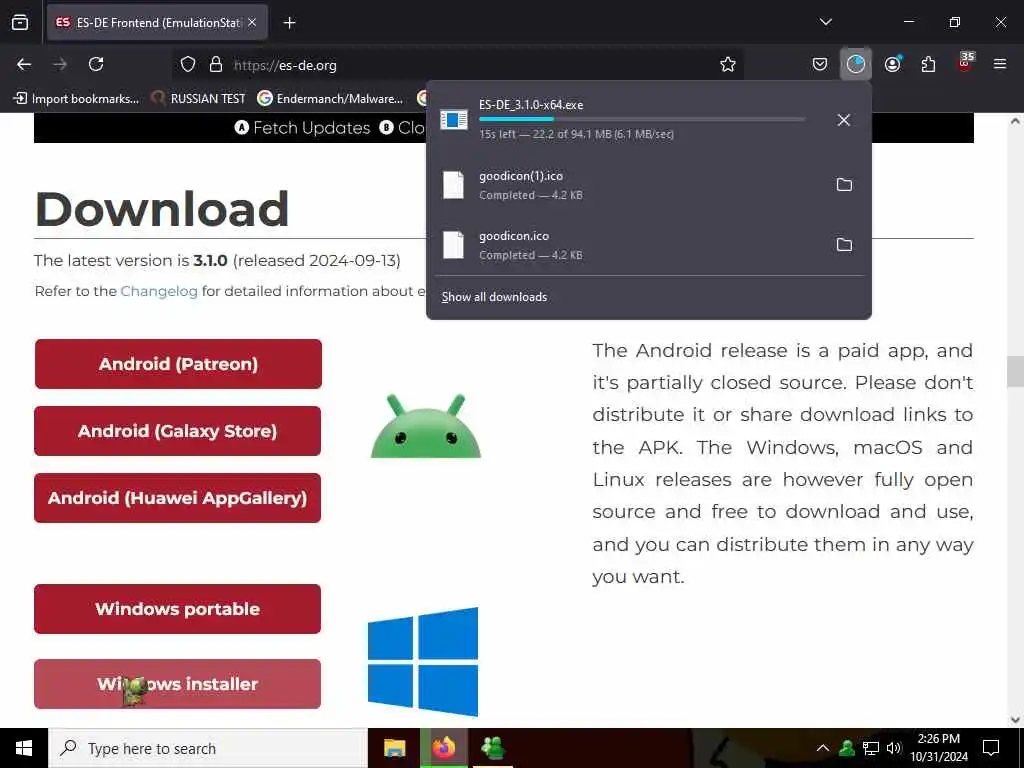Screen dimensions: 1024x768
Task: Download the Windows installer
Action: coord(178,684)
